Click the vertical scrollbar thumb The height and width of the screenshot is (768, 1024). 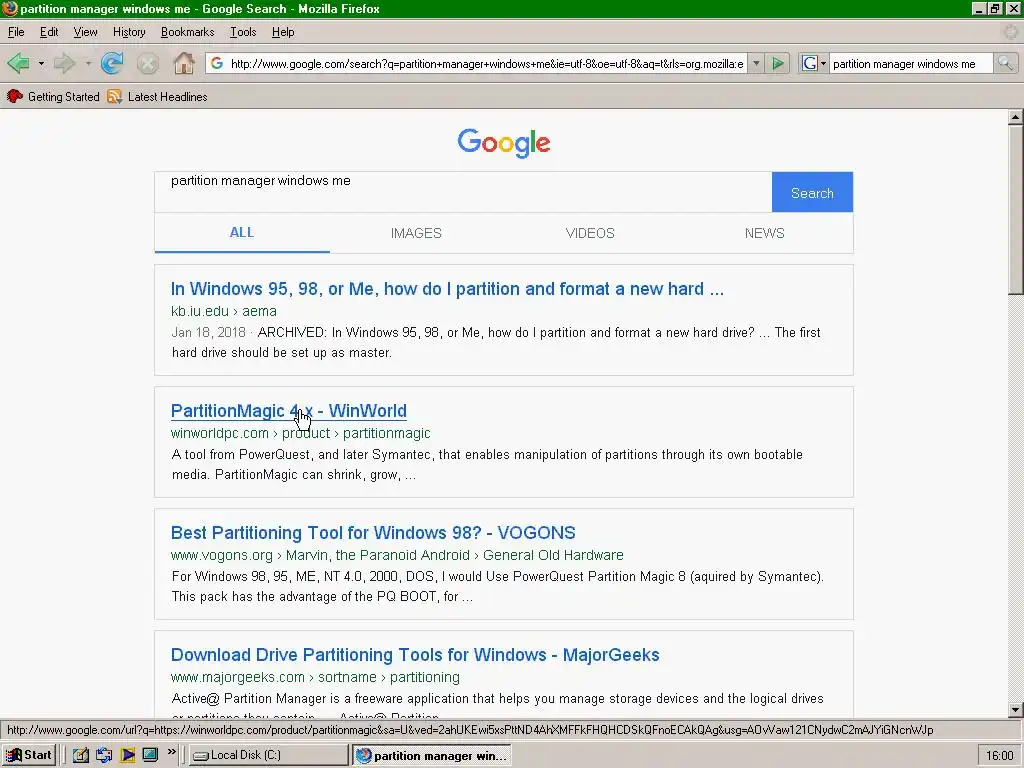click(x=1016, y=210)
